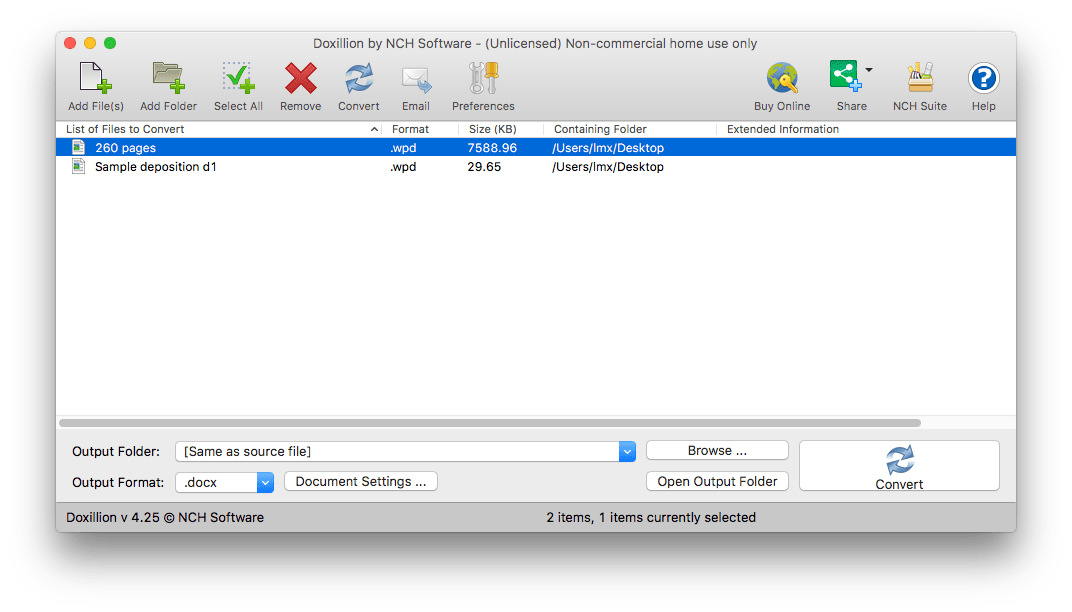Click the 260 pages file icon

click(x=79, y=147)
